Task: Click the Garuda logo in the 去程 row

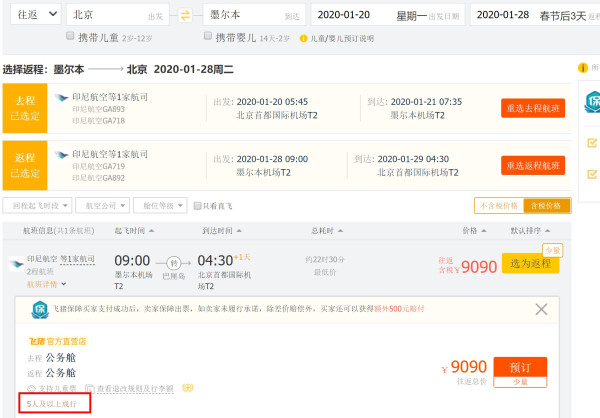Action: coord(61,97)
